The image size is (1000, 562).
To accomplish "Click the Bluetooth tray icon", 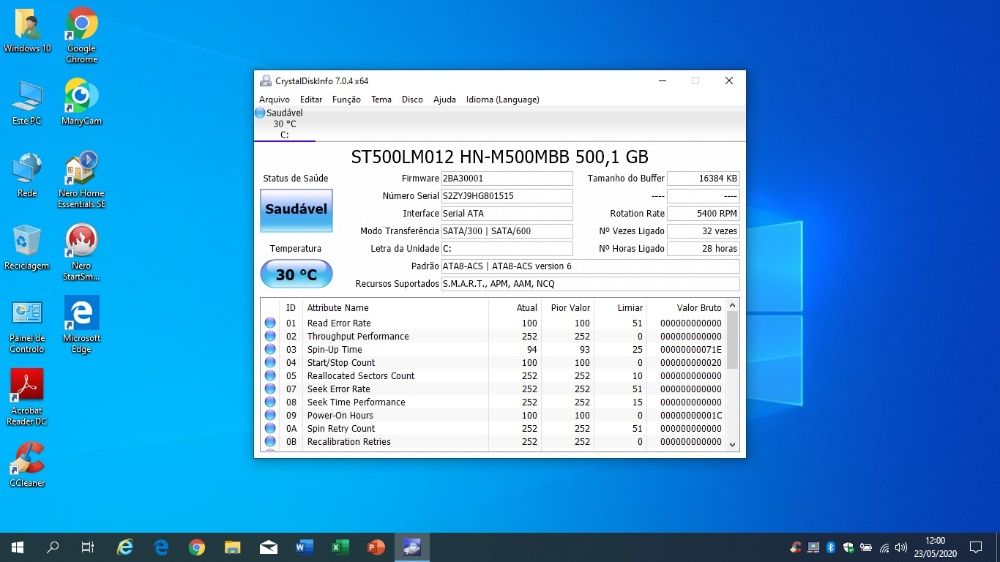I will pos(830,547).
